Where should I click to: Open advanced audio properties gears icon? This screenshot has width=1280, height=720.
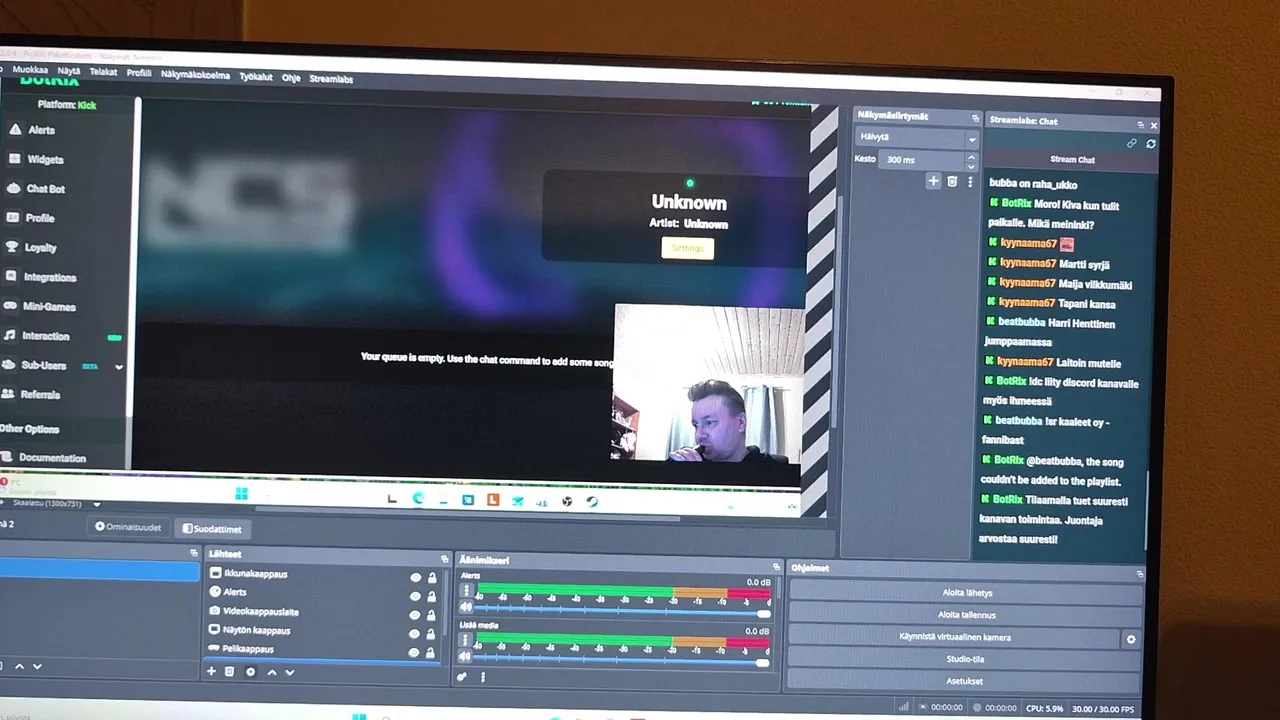pyautogui.click(x=462, y=677)
